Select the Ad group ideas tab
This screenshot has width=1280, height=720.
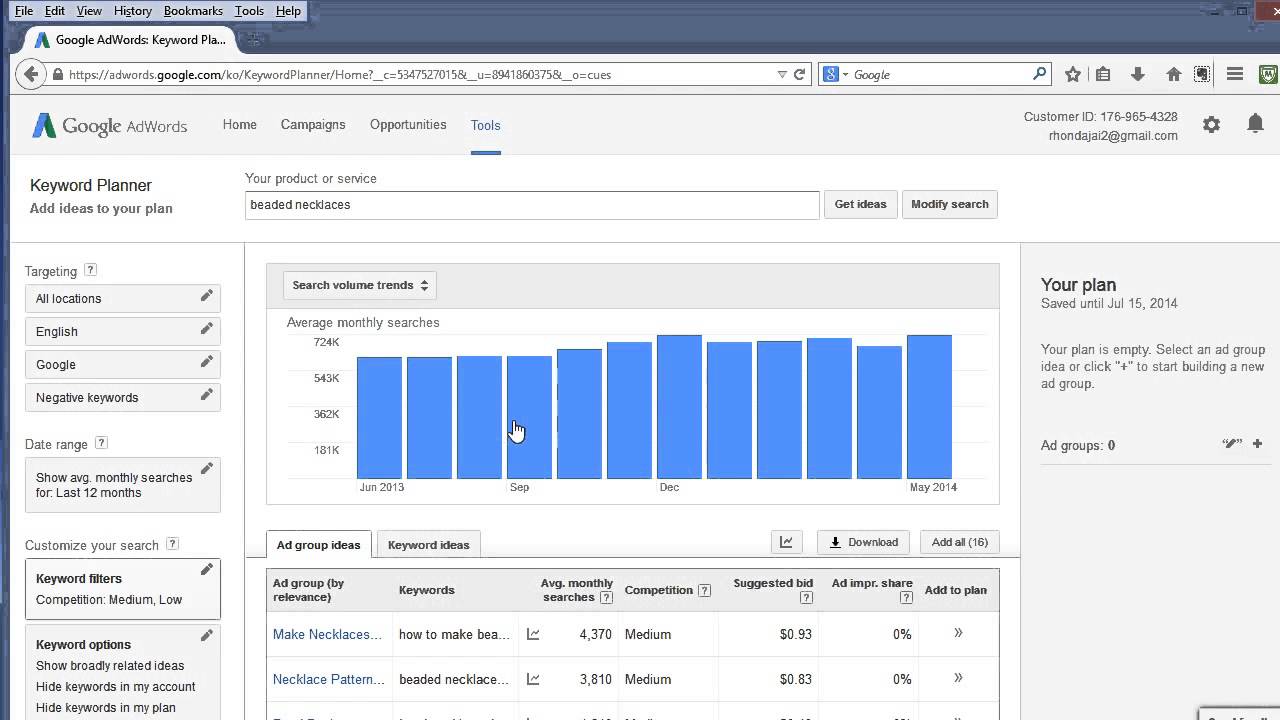318,545
